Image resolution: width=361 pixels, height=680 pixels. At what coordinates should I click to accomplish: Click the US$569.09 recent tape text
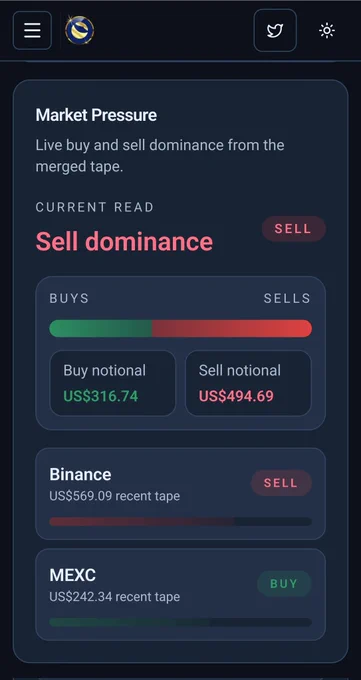click(x=115, y=496)
